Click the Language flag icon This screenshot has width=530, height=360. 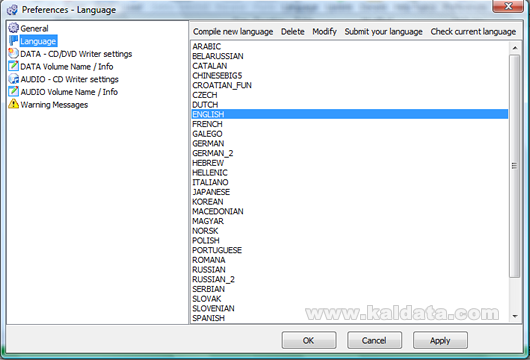point(14,41)
